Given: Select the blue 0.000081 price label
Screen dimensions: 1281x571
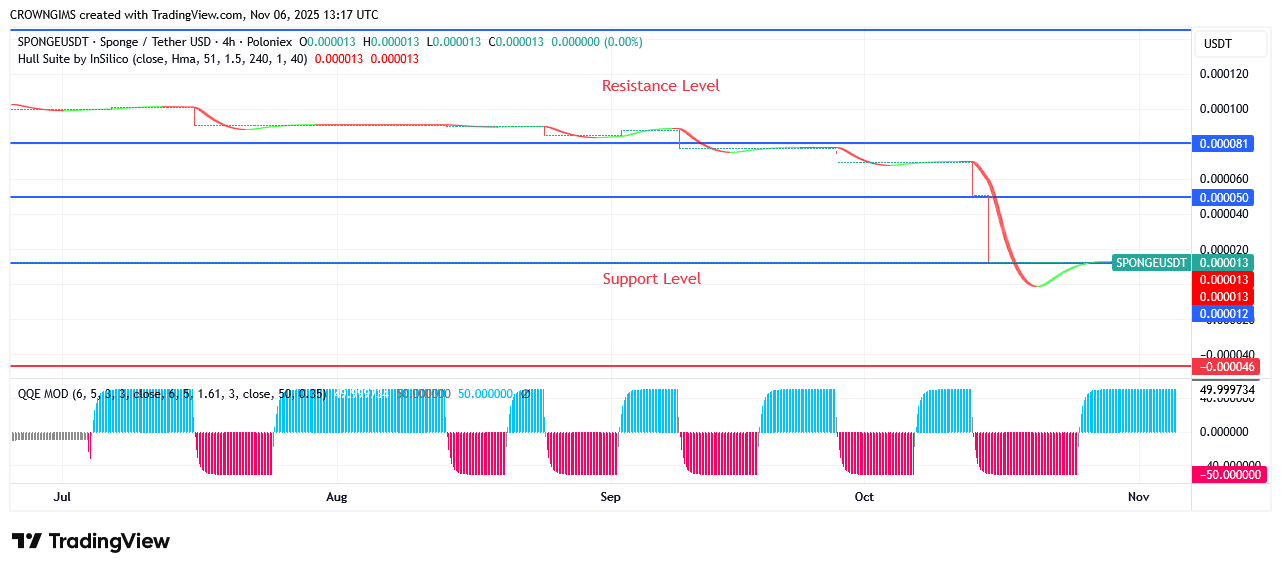Looking at the screenshot, I should 1223,144.
